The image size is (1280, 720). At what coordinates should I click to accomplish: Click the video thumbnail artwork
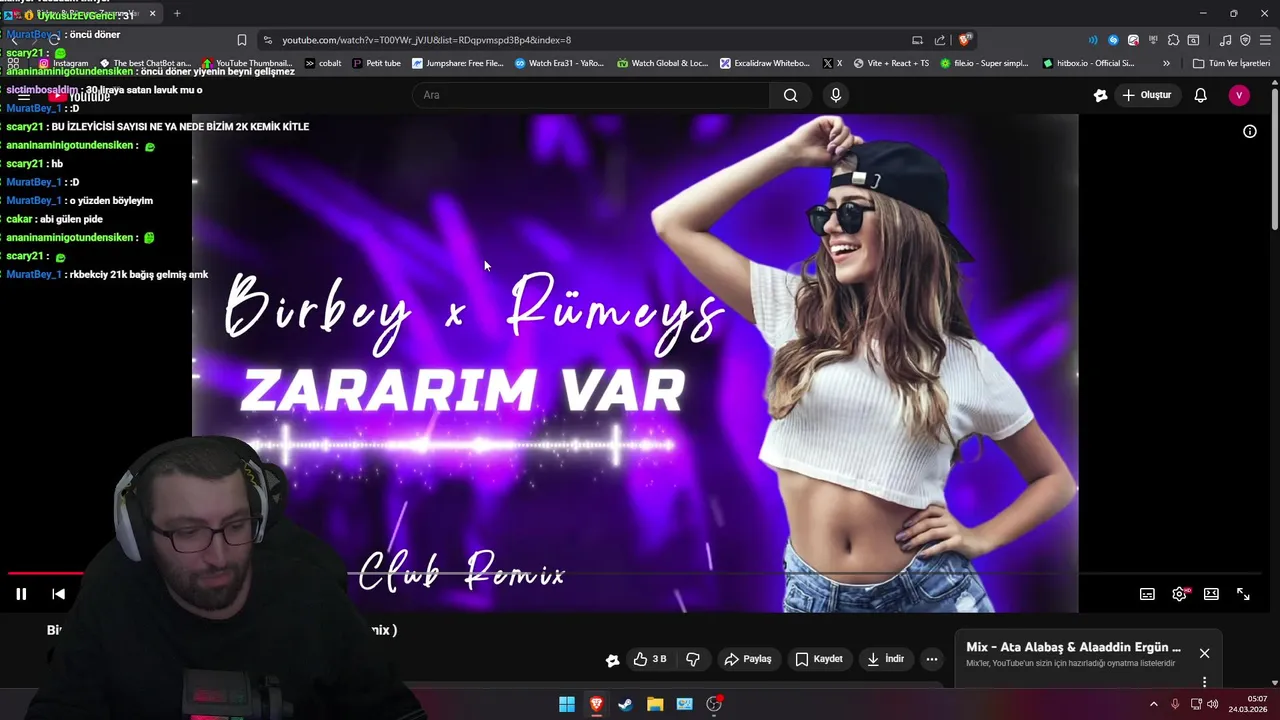tap(634, 362)
